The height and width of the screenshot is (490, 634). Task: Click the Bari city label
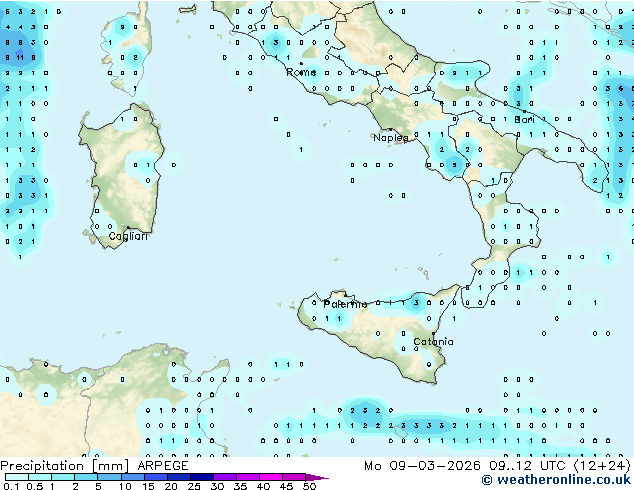524,120
